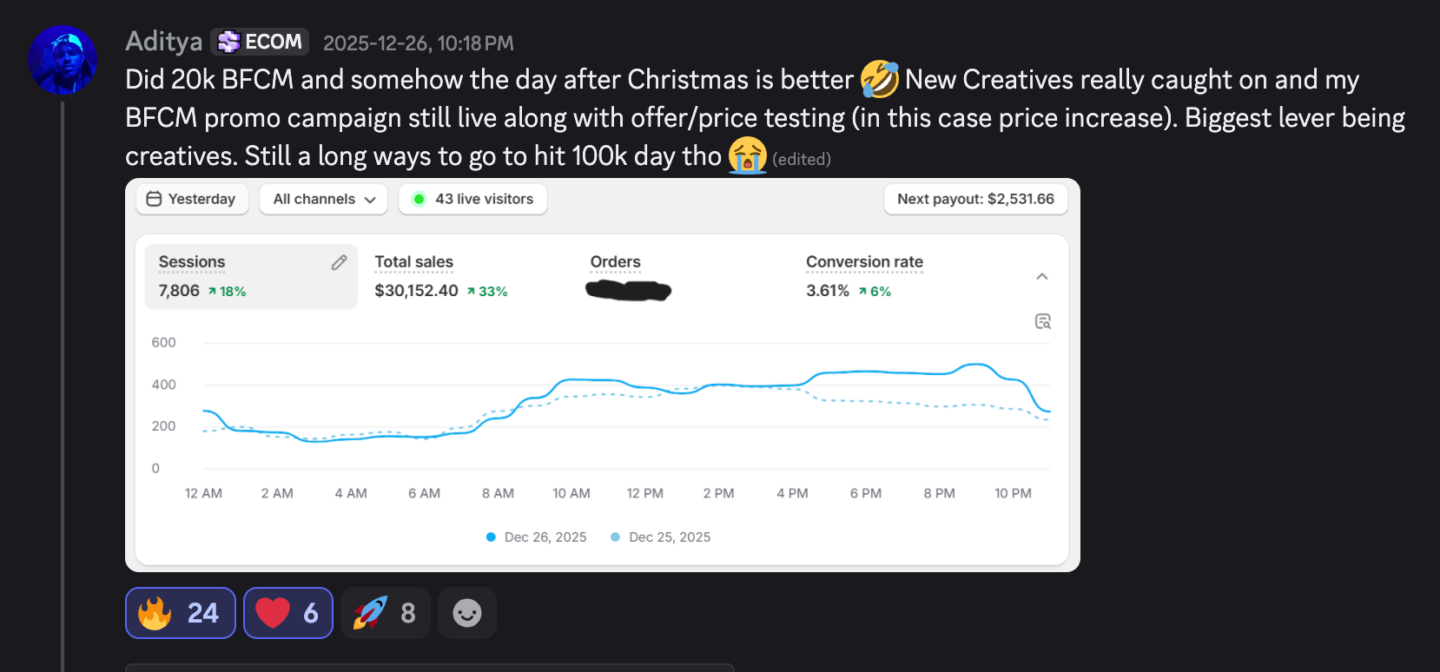Toggle the rocket reaction with 8 votes

[385, 613]
